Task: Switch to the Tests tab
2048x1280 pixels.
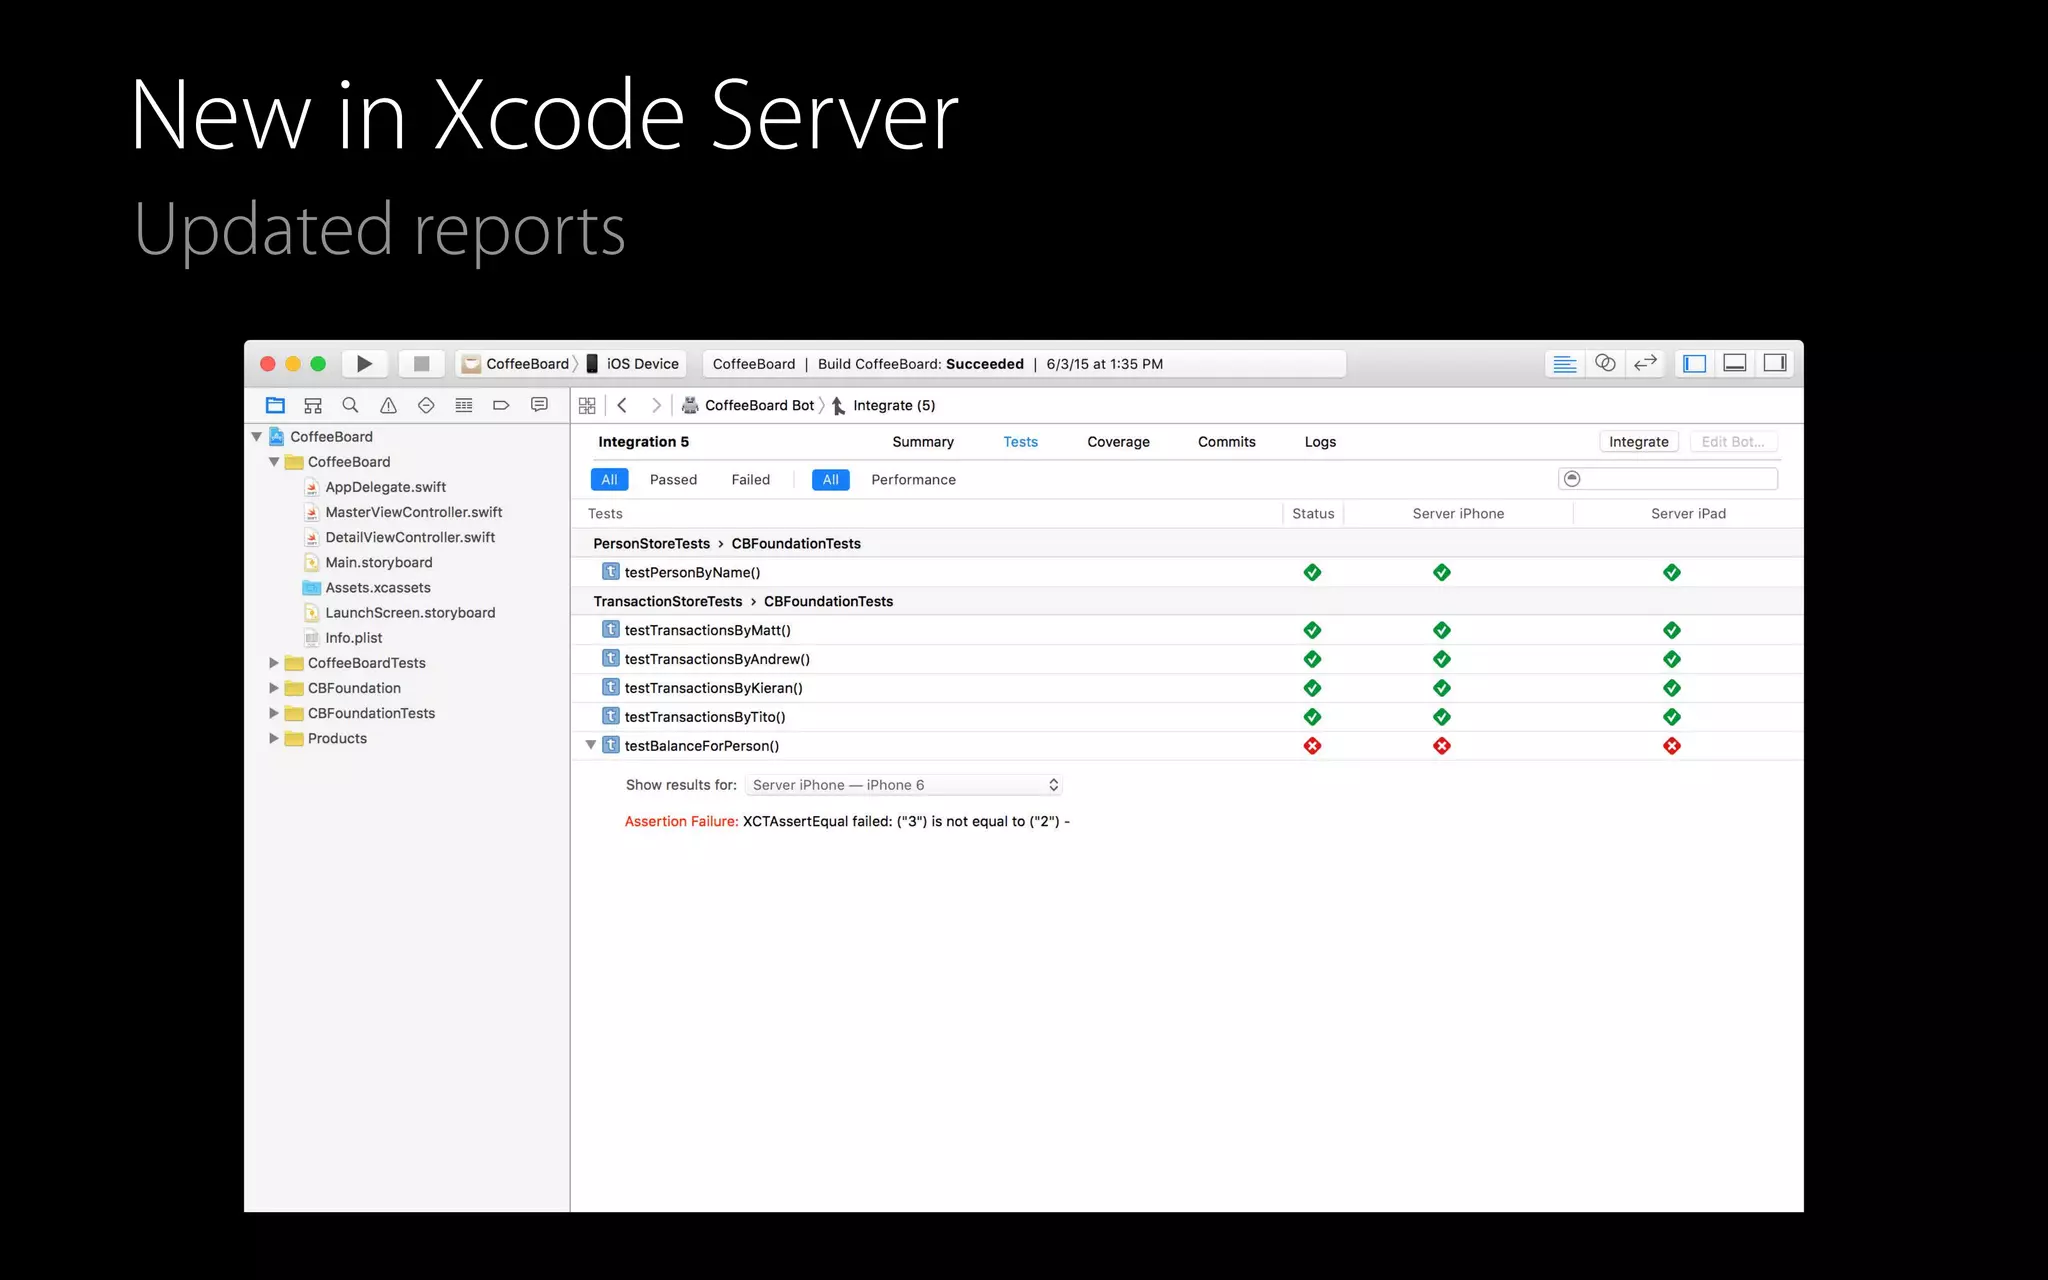Action: (x=1021, y=442)
